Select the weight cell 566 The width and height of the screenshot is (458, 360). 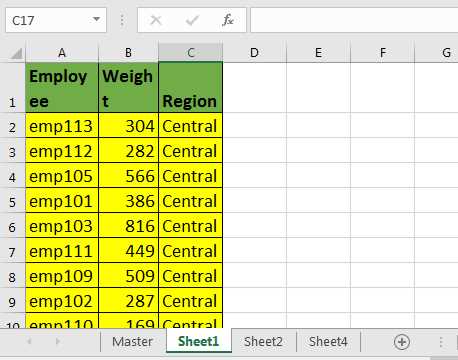point(129,176)
